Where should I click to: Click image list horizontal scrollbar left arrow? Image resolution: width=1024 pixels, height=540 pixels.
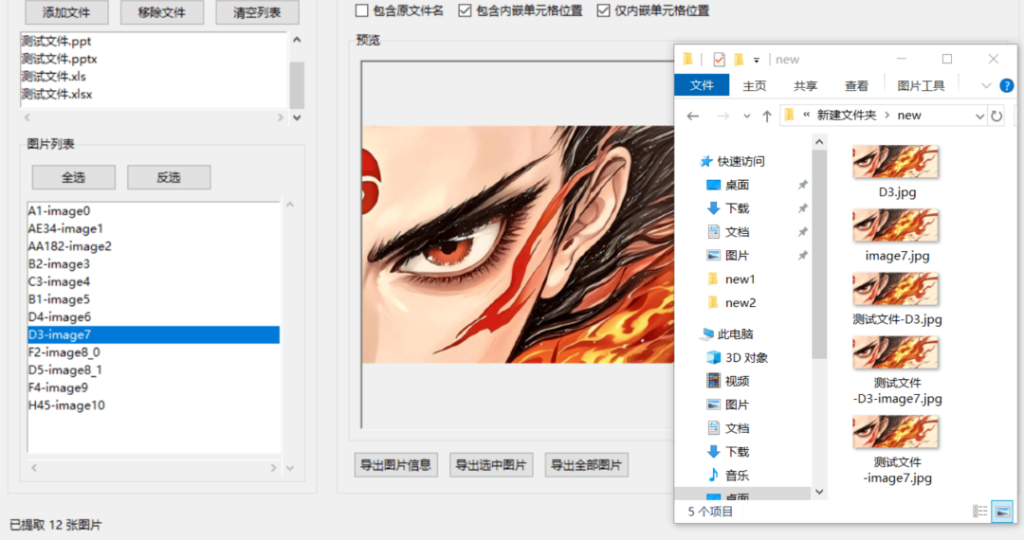pos(34,468)
